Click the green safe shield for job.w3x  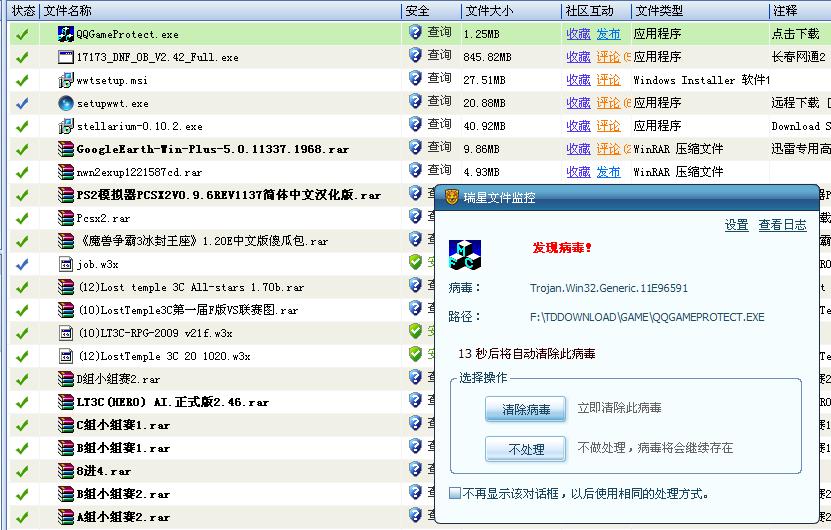pyautogui.click(x=415, y=262)
